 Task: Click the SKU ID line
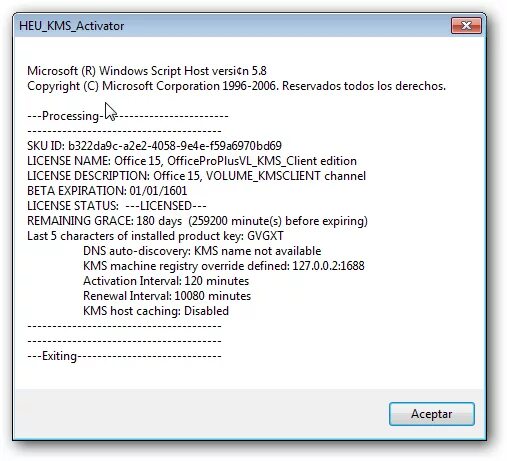coord(154,146)
